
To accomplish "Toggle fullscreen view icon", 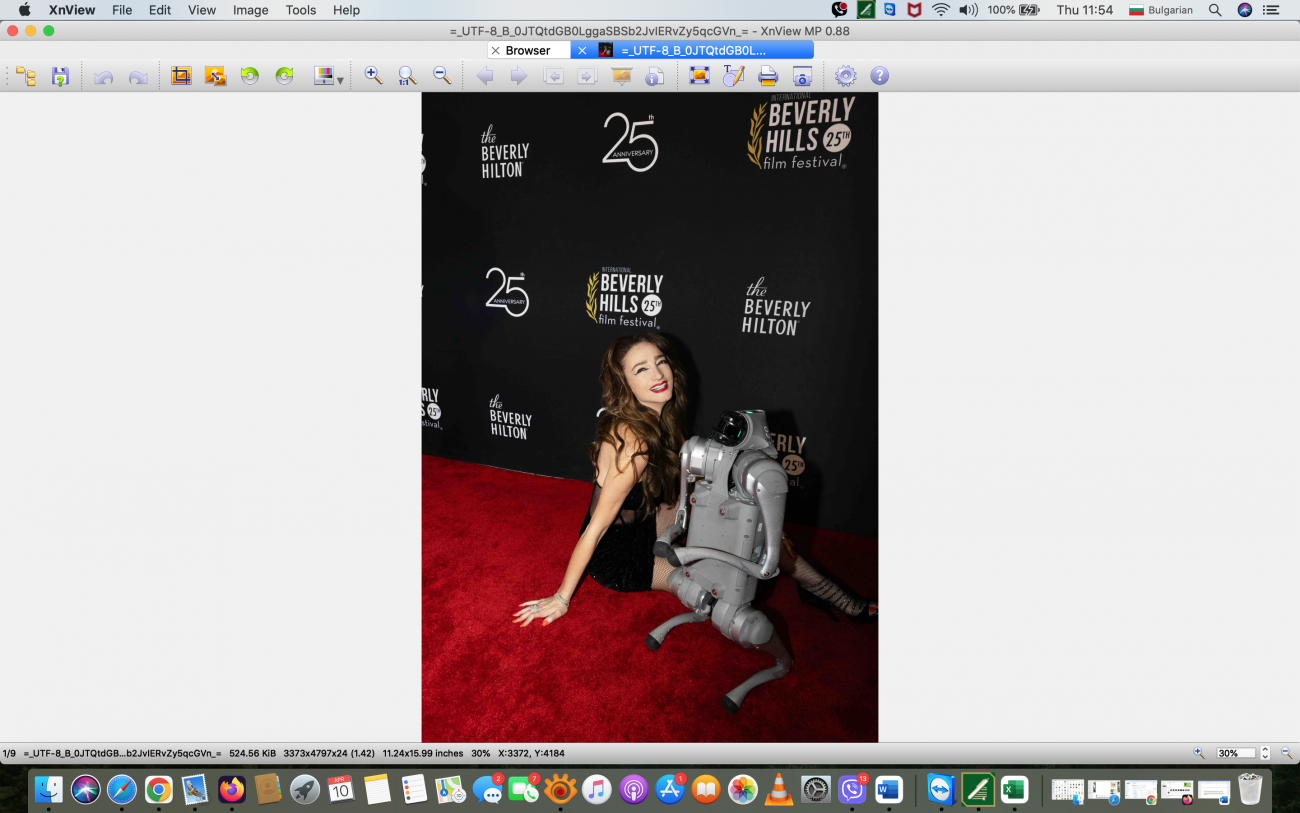I will point(699,76).
